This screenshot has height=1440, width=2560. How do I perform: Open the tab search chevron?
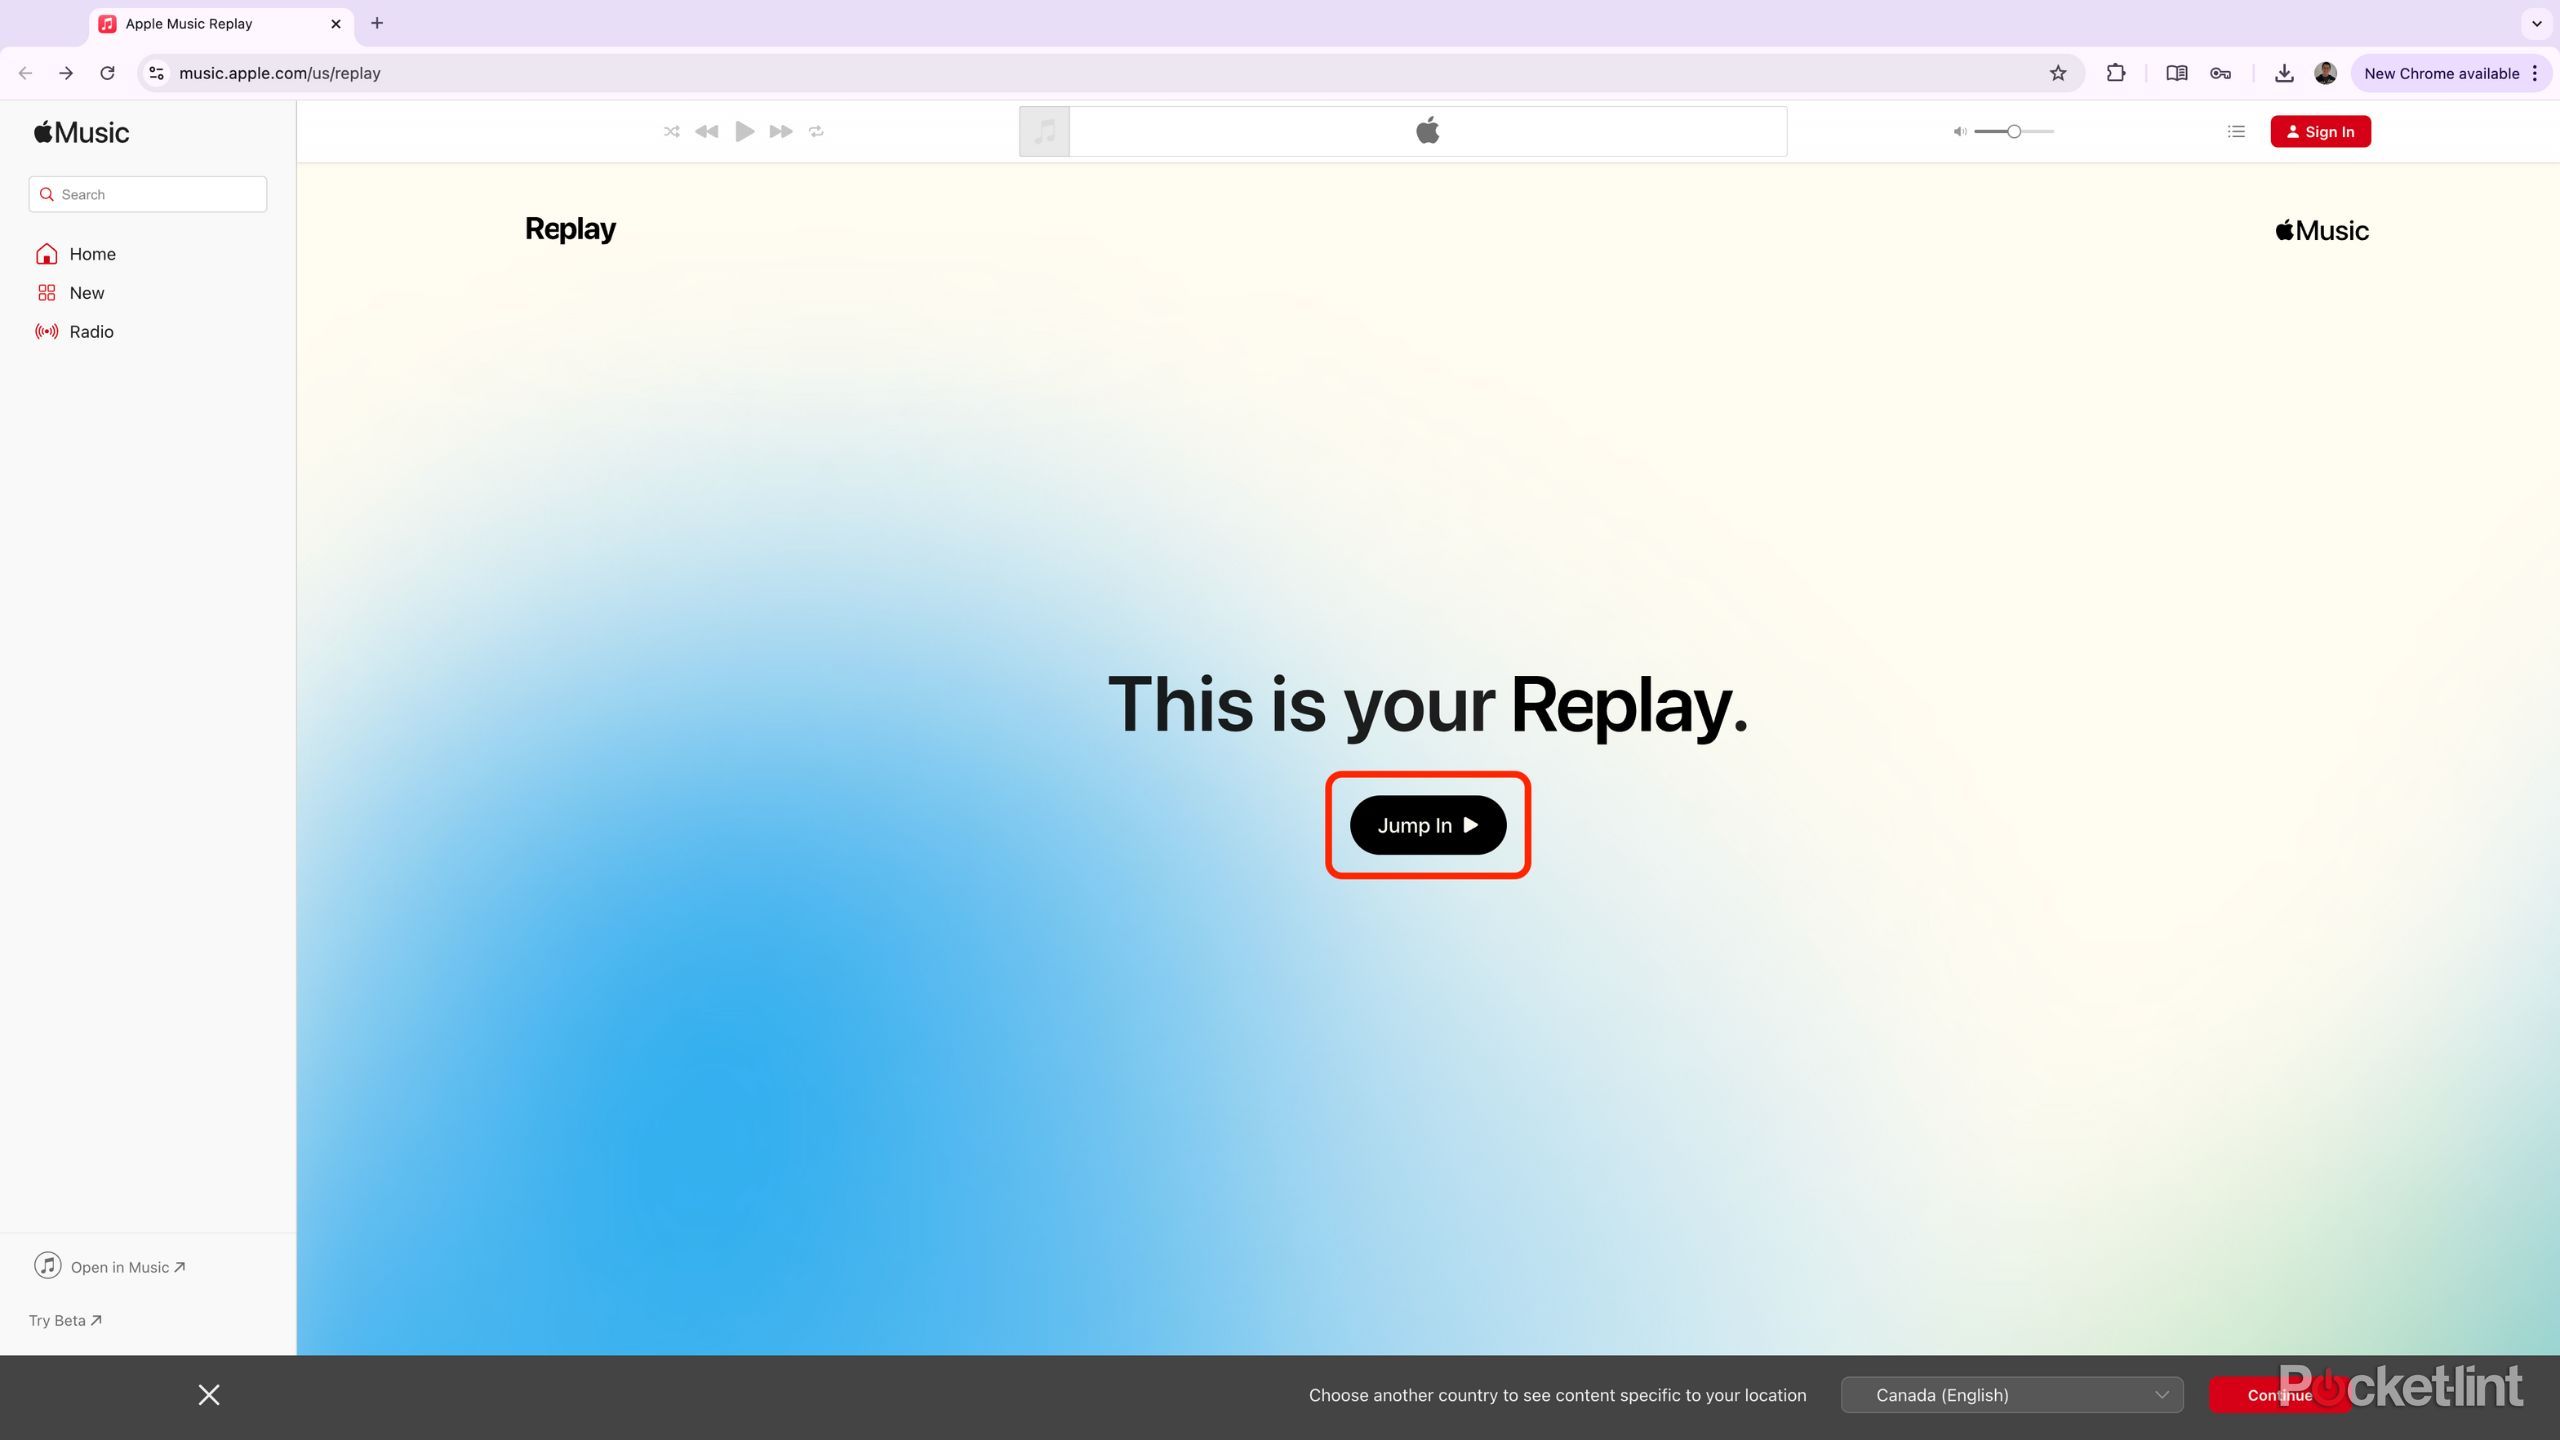[x=2534, y=23]
